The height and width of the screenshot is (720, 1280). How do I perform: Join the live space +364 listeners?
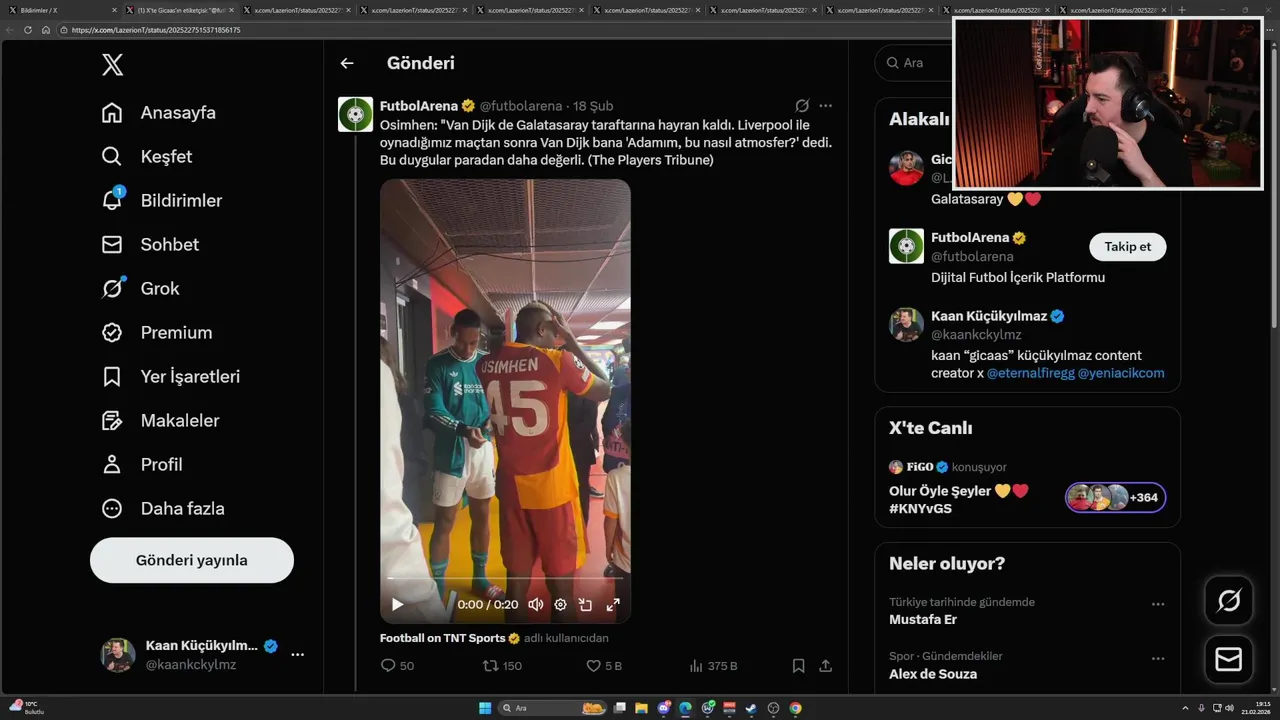(x=1116, y=497)
